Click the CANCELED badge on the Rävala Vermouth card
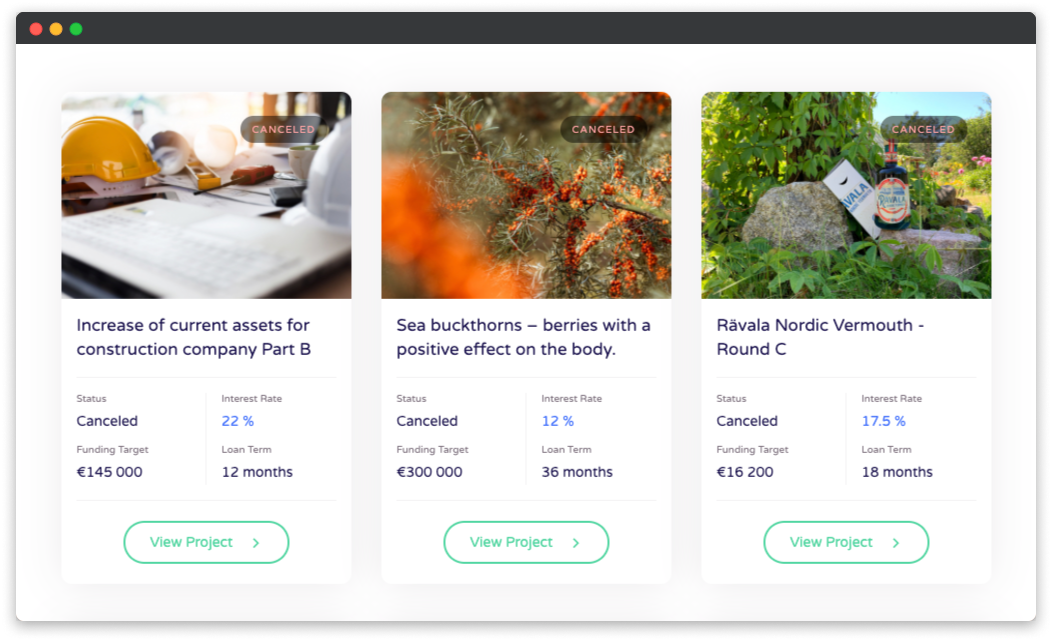The image size is (1052, 641). pos(922,129)
